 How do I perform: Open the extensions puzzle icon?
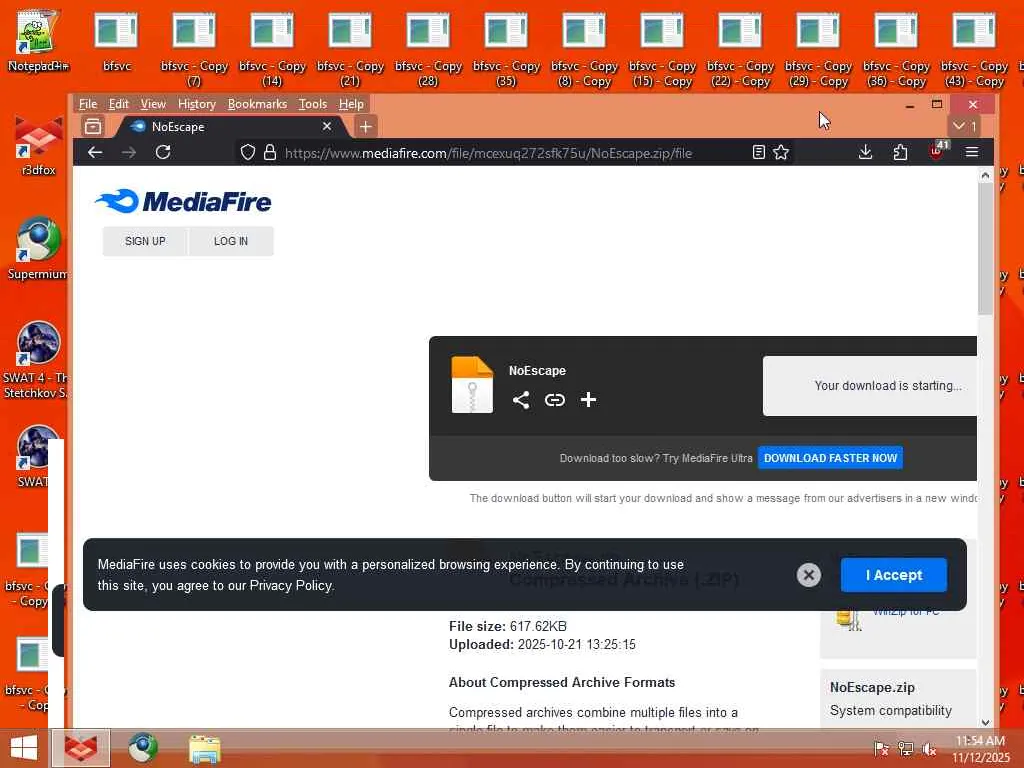pyautogui.click(x=900, y=153)
